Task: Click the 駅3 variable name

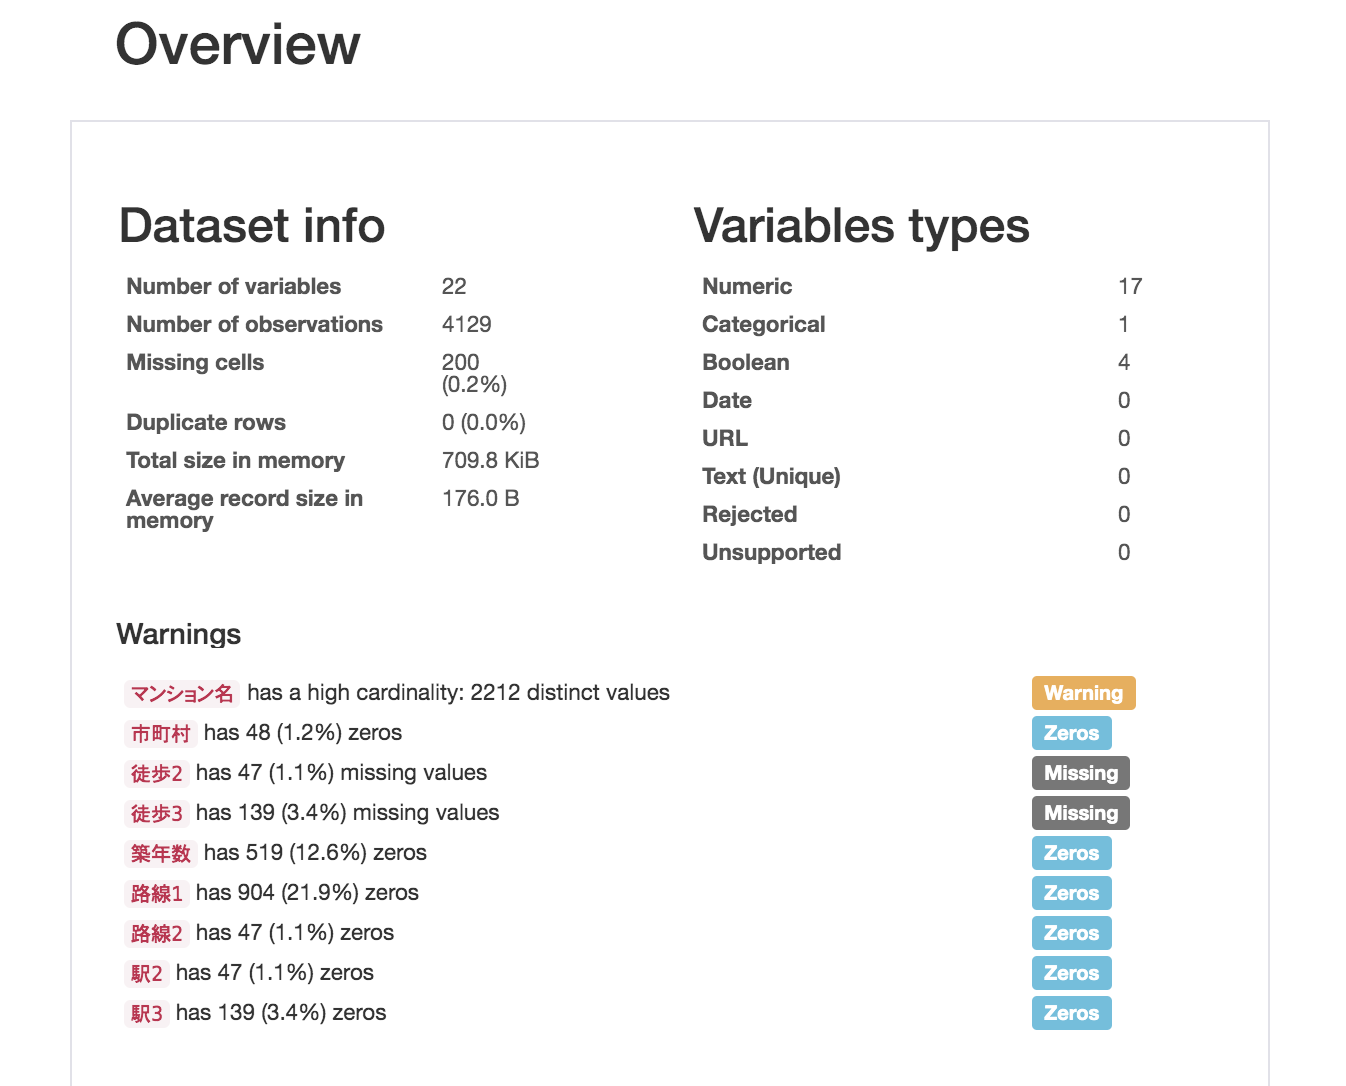Action: (146, 1013)
